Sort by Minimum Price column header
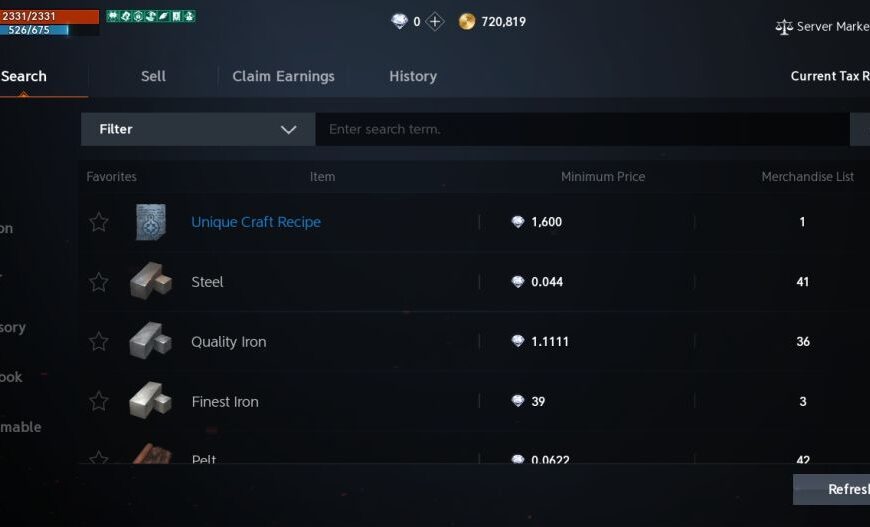 (603, 177)
